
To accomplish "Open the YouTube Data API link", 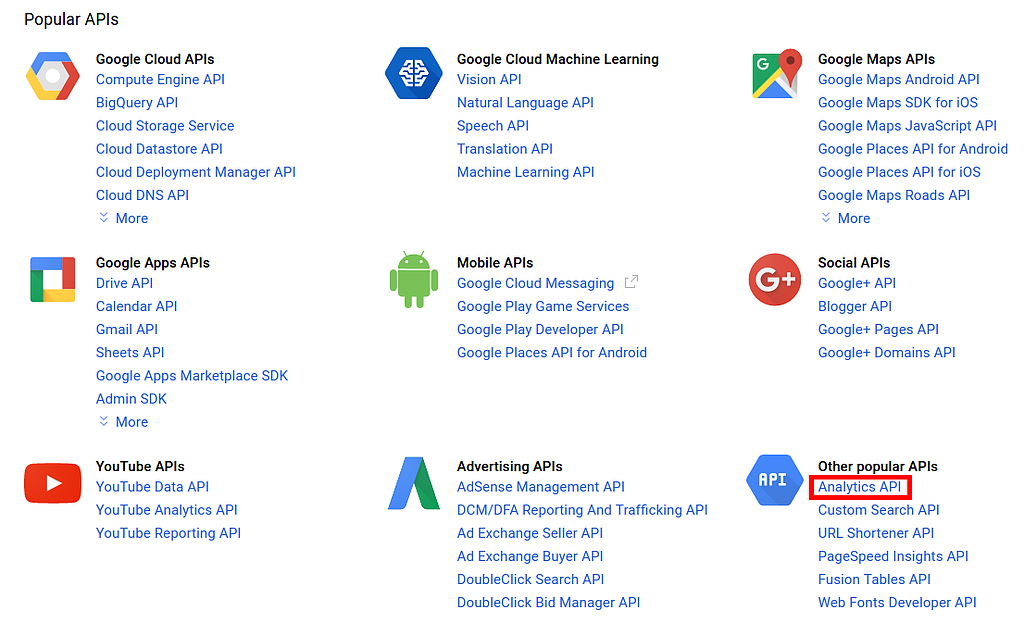I will 152,487.
